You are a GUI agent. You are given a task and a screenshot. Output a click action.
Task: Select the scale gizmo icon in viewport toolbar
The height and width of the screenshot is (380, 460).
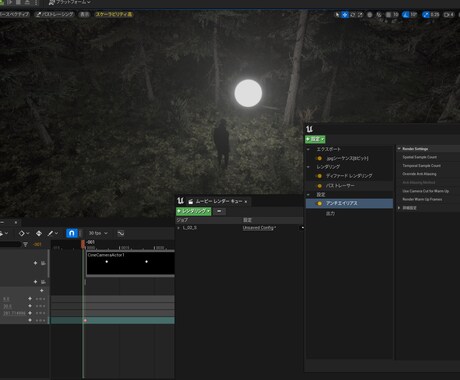point(360,15)
